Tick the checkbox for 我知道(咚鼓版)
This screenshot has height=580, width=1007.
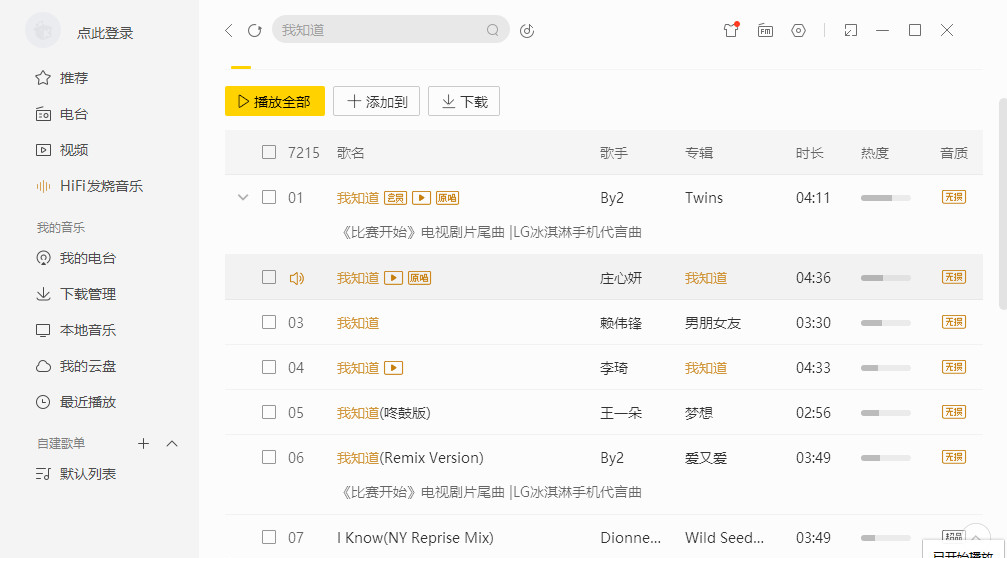point(269,411)
